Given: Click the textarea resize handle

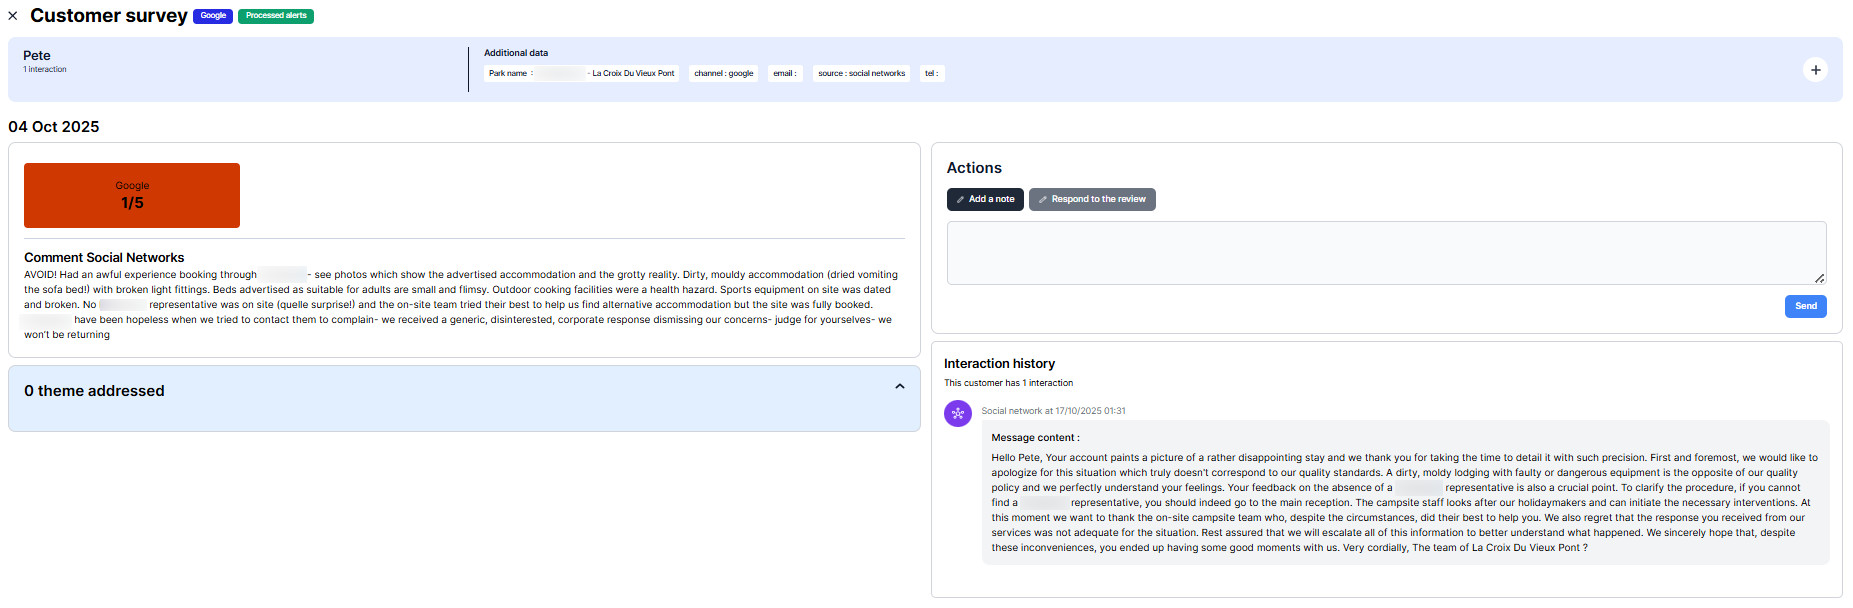Looking at the screenshot, I should 1819,278.
